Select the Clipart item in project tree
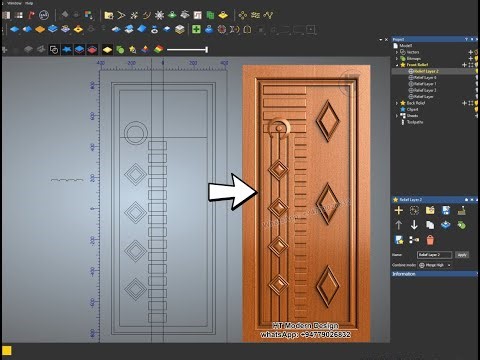 [412, 109]
